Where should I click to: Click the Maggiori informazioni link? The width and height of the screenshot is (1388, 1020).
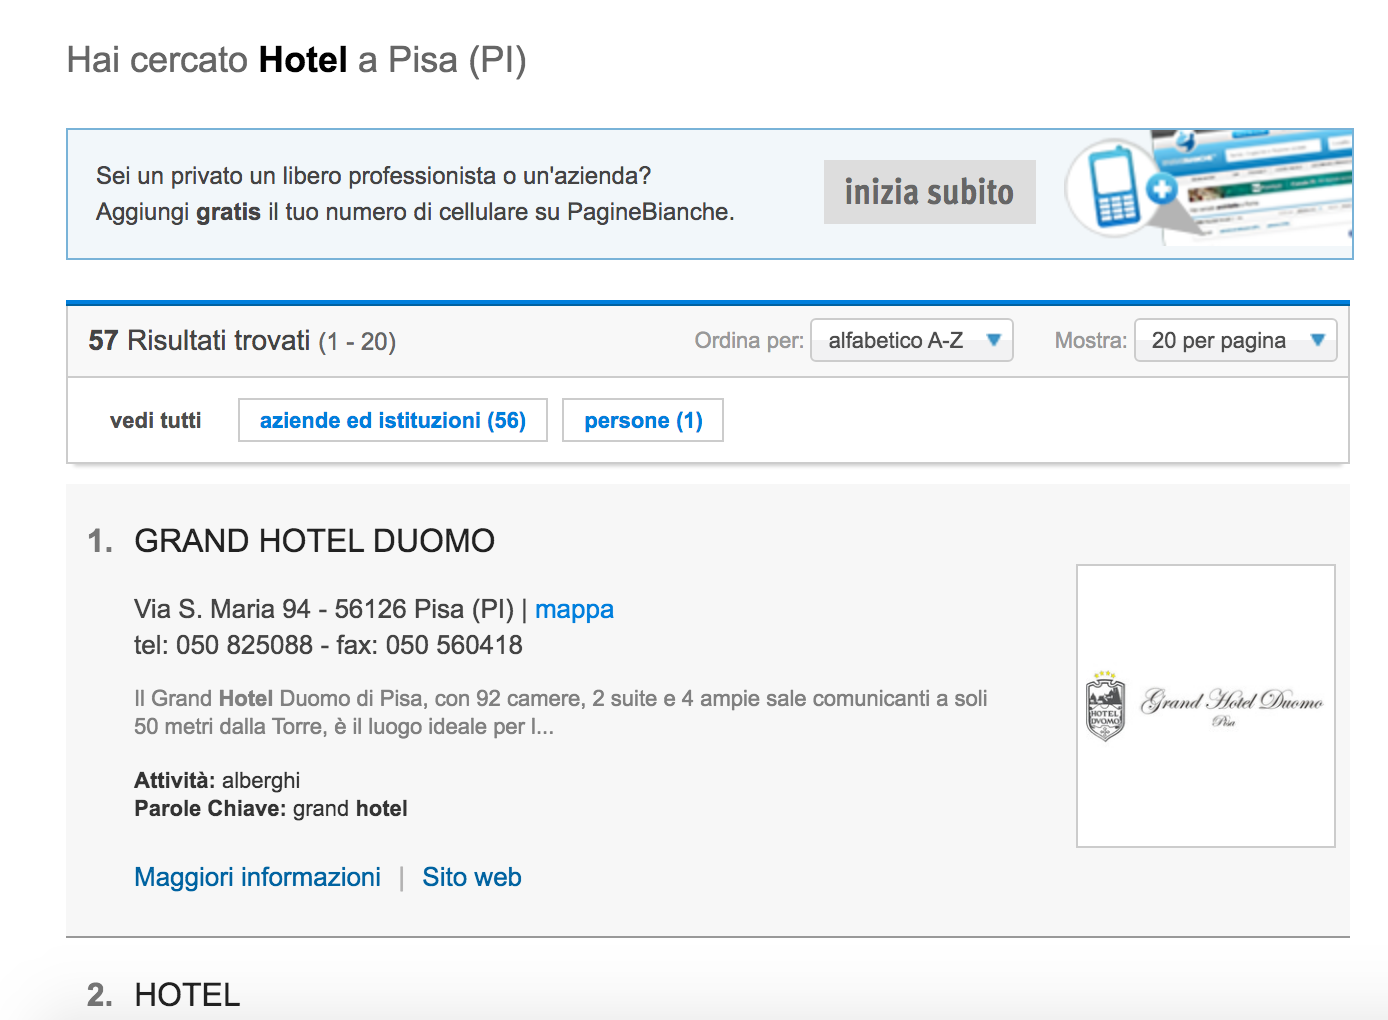(257, 877)
